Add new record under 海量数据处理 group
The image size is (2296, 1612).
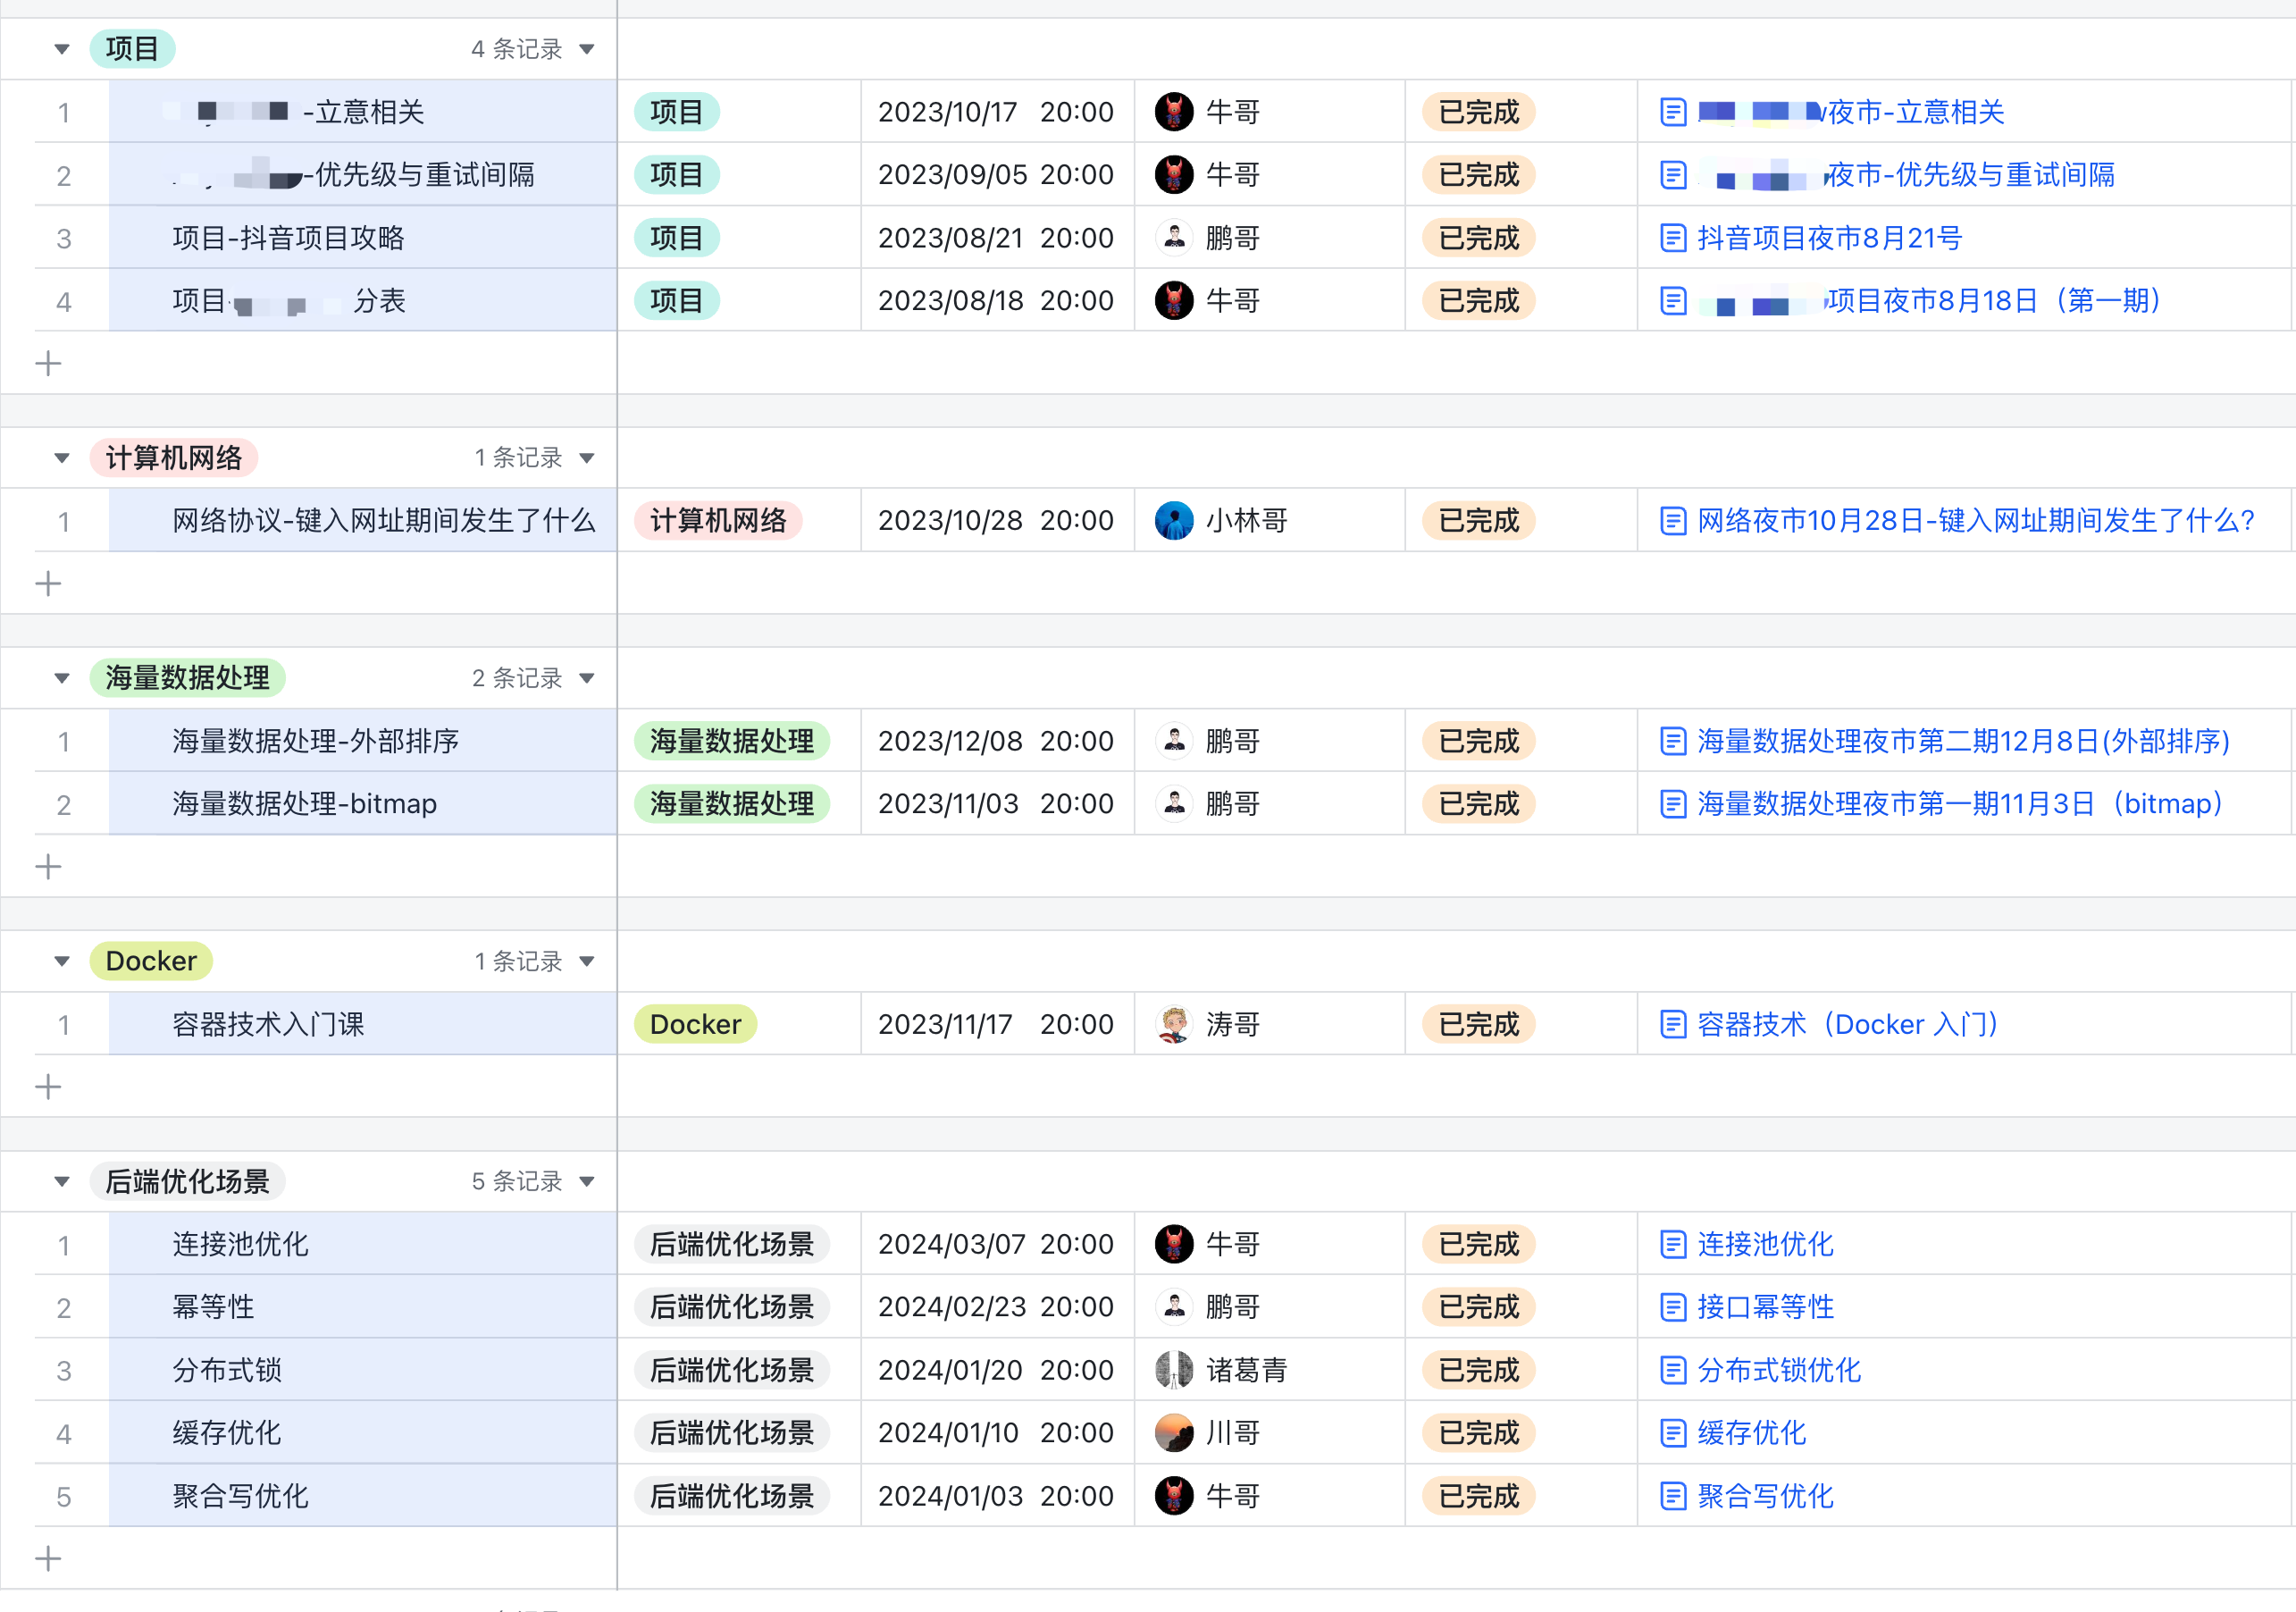[x=48, y=866]
